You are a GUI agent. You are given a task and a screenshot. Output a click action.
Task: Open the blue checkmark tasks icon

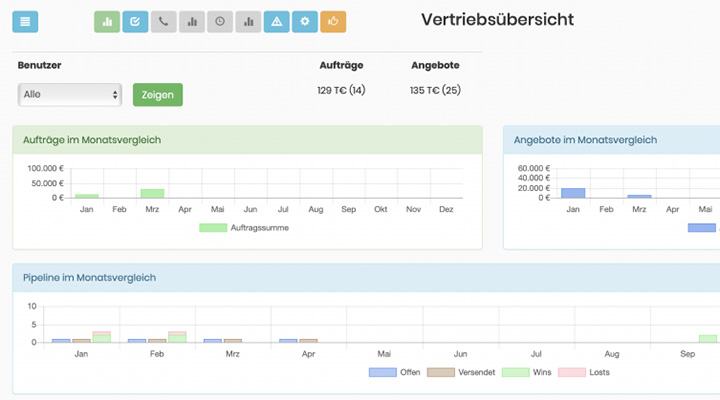point(135,21)
